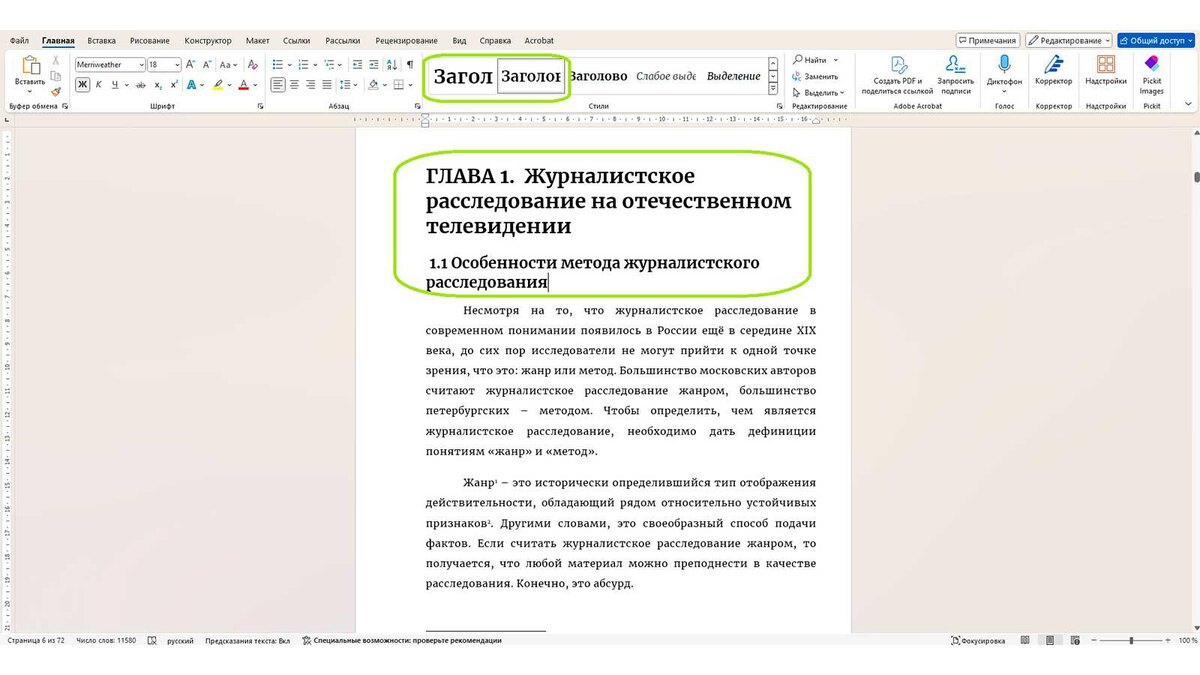Select the subscript formatting icon
Screen dimensions: 1200x675
pyautogui.click(x=157, y=84)
